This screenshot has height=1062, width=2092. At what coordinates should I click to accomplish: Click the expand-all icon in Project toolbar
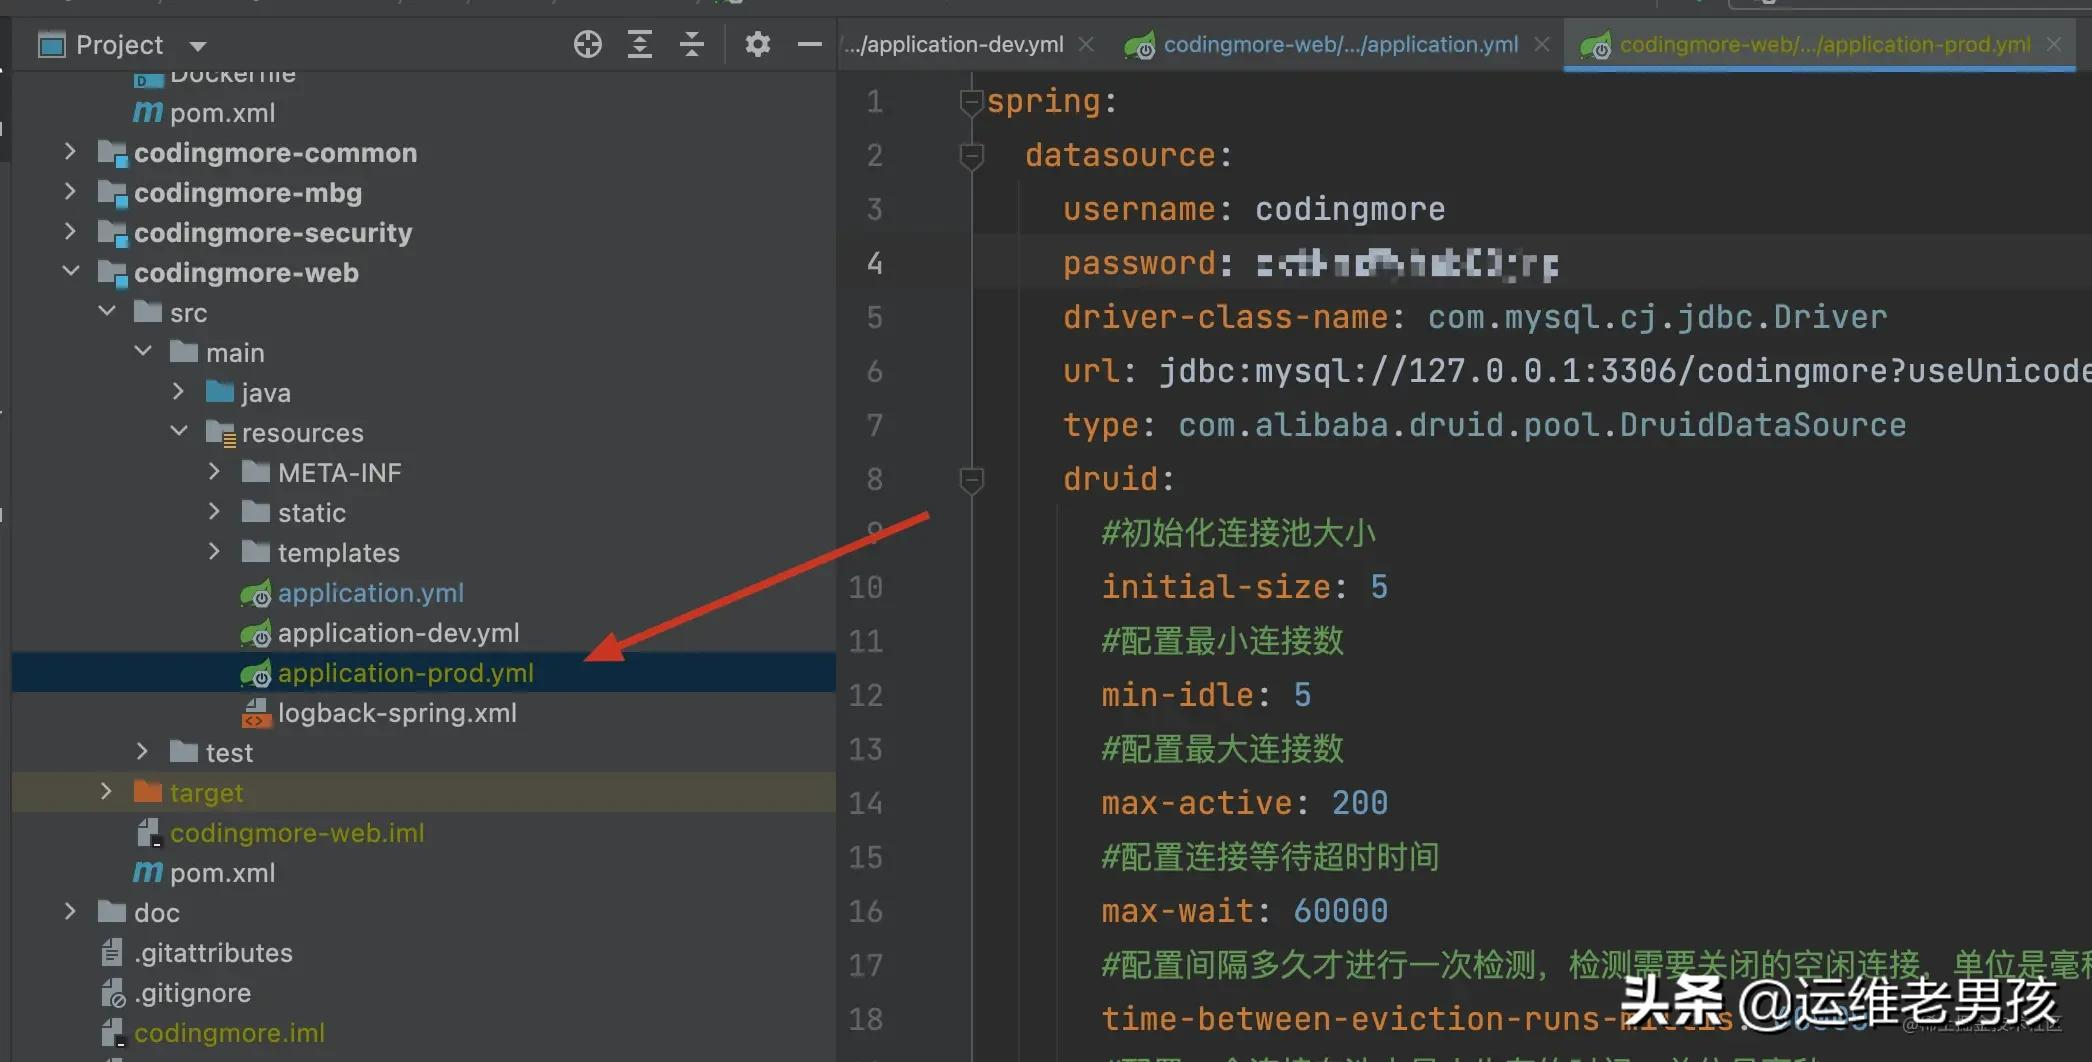(x=640, y=44)
